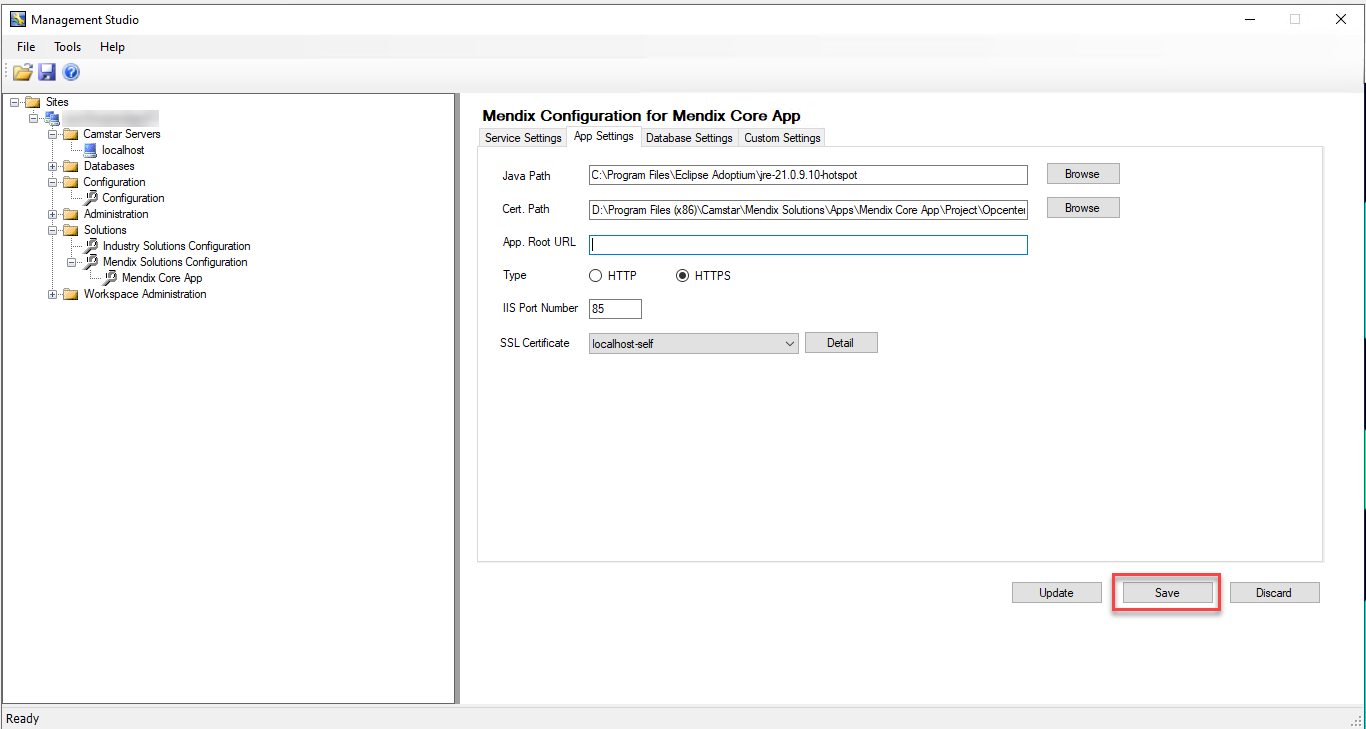Click the floppy disk save toolbar icon

47,72
